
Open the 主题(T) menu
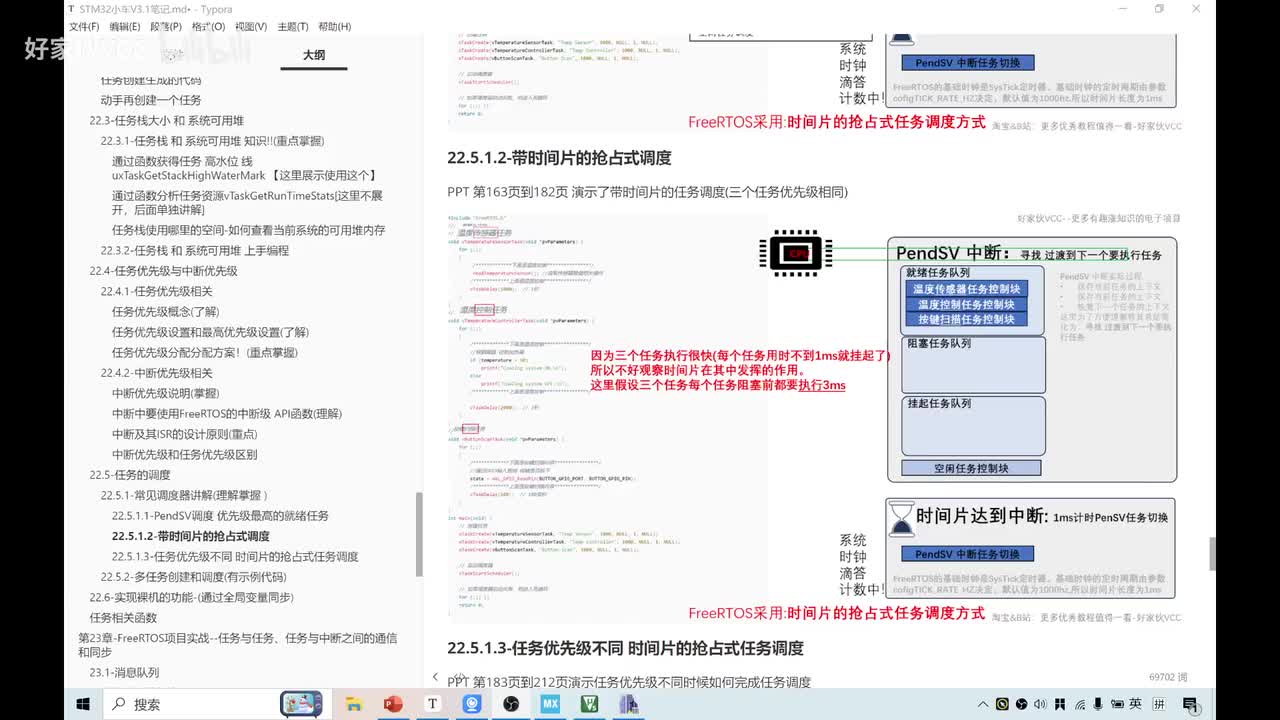[x=293, y=27]
